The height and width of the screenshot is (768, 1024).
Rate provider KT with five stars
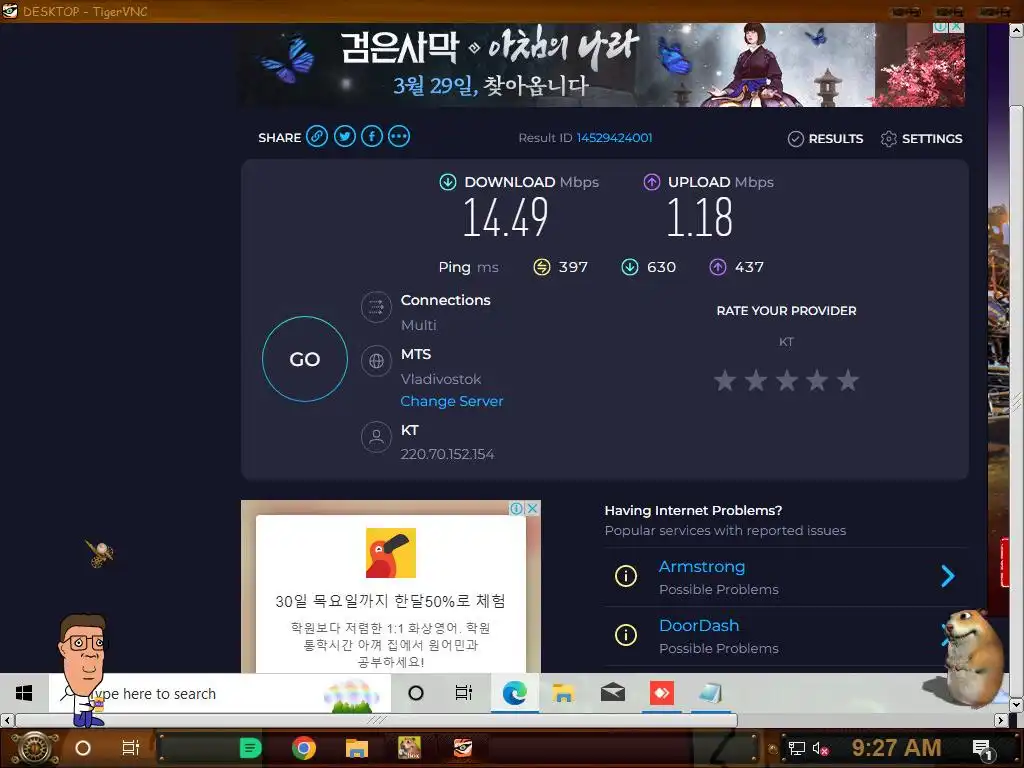tap(848, 380)
